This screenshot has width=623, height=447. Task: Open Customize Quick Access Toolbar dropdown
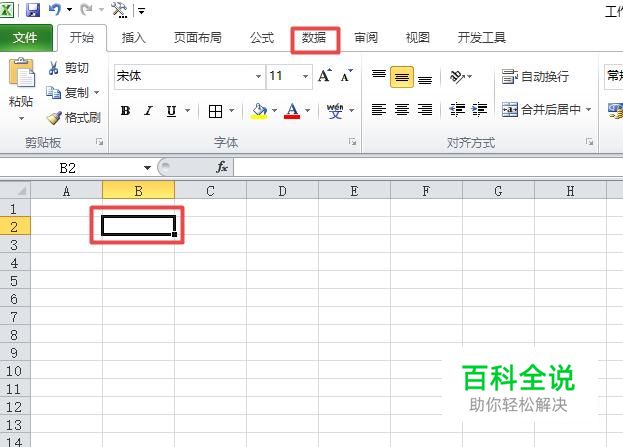click(x=141, y=10)
